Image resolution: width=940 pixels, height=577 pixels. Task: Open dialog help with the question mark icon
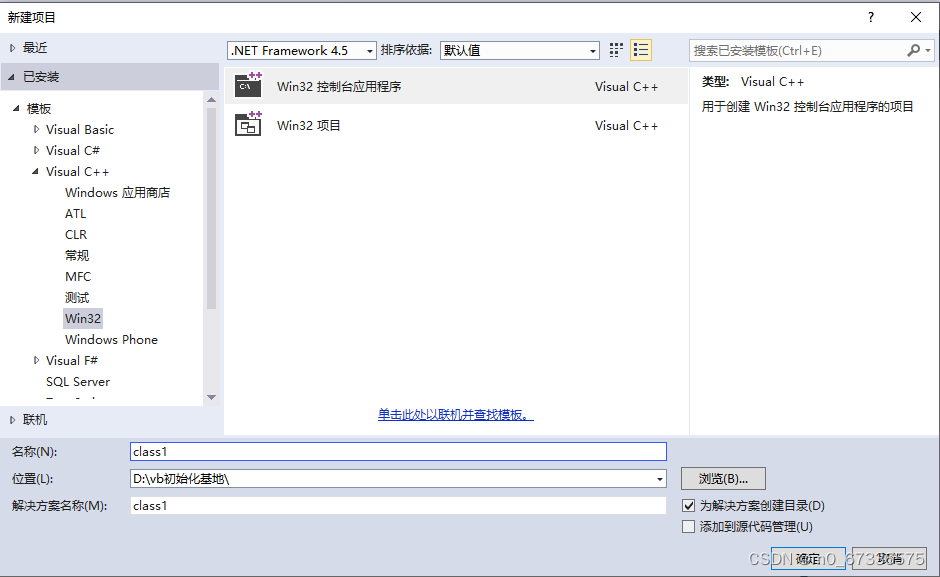[870, 16]
